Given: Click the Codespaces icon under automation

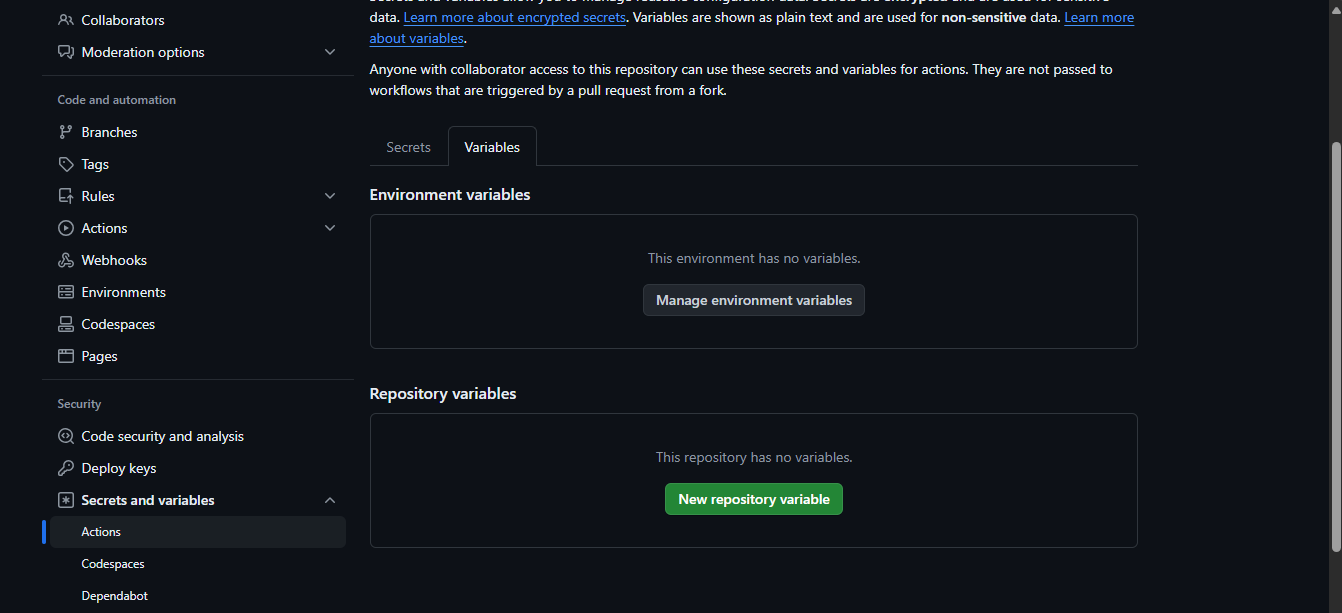Looking at the screenshot, I should pos(66,324).
